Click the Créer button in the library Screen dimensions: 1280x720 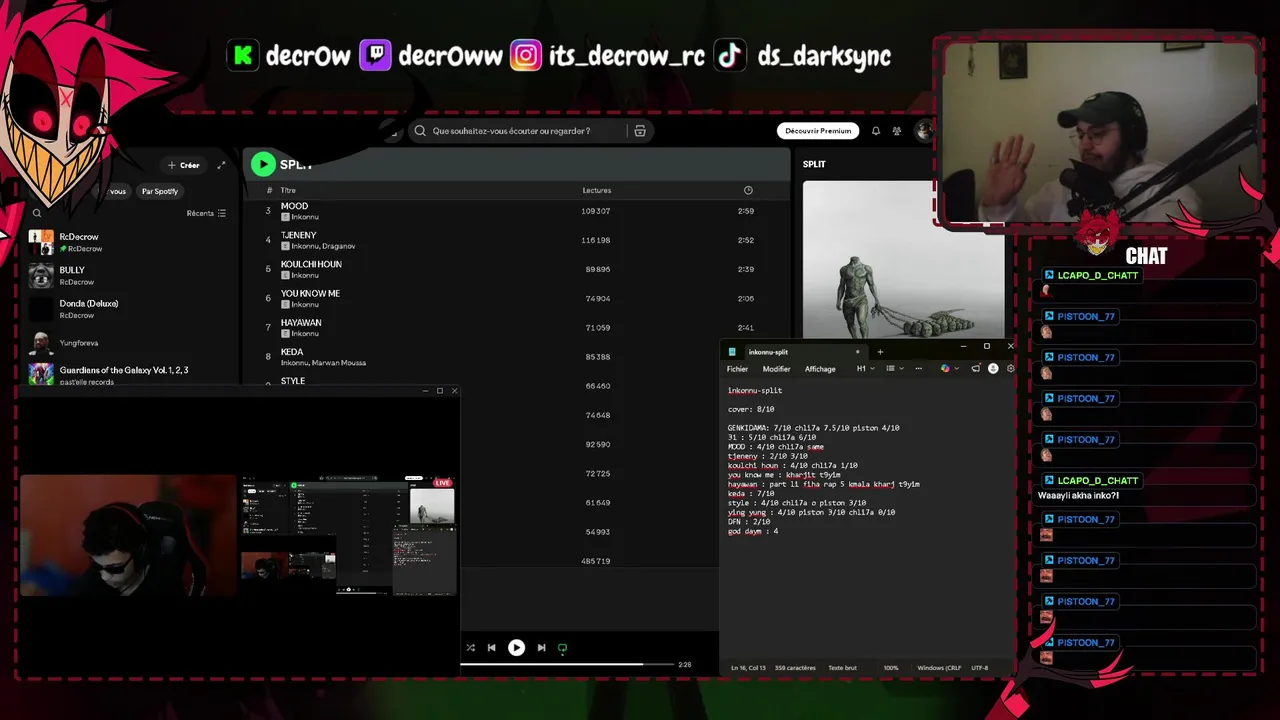pyautogui.click(x=184, y=165)
